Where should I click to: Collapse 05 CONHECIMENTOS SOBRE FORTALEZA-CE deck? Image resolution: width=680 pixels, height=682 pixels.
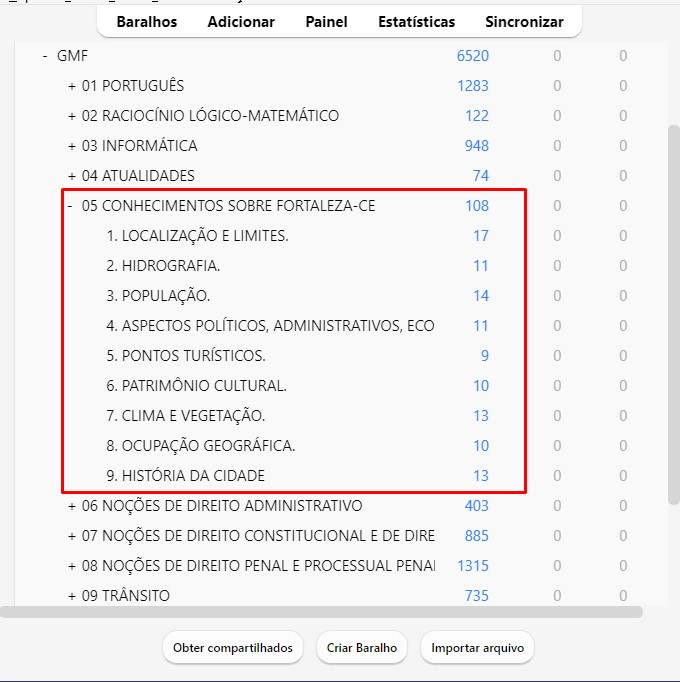click(70, 206)
